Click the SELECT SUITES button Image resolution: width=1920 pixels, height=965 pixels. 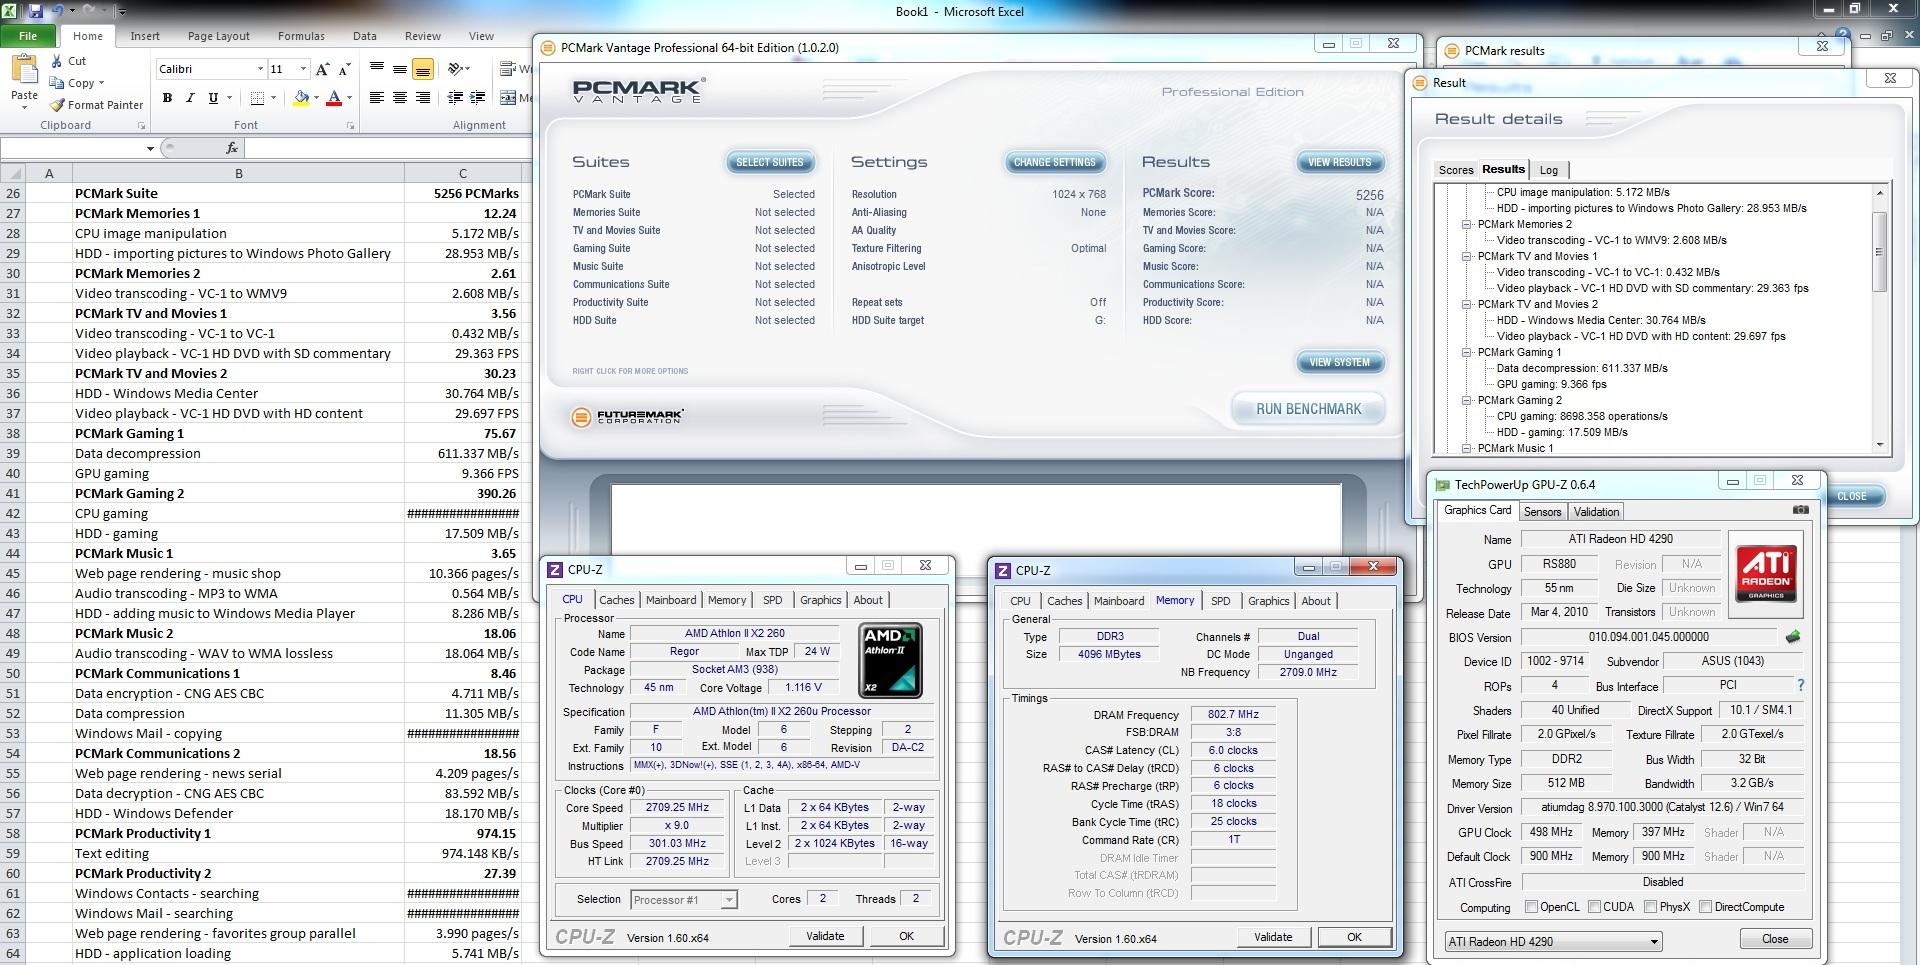click(x=769, y=162)
